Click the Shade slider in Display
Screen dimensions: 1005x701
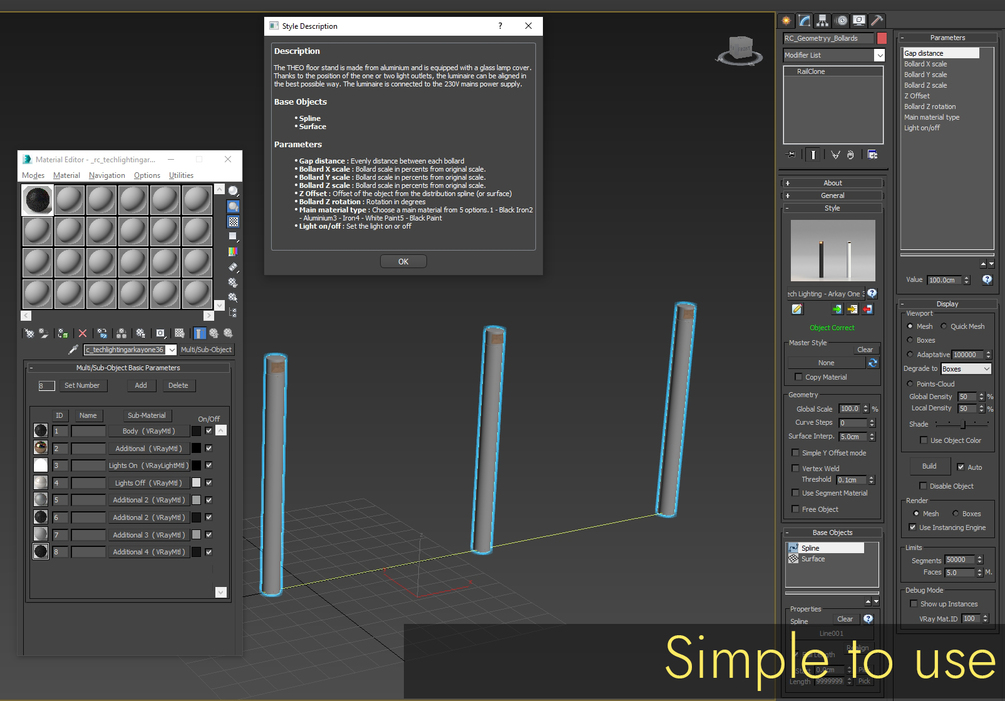coord(961,424)
